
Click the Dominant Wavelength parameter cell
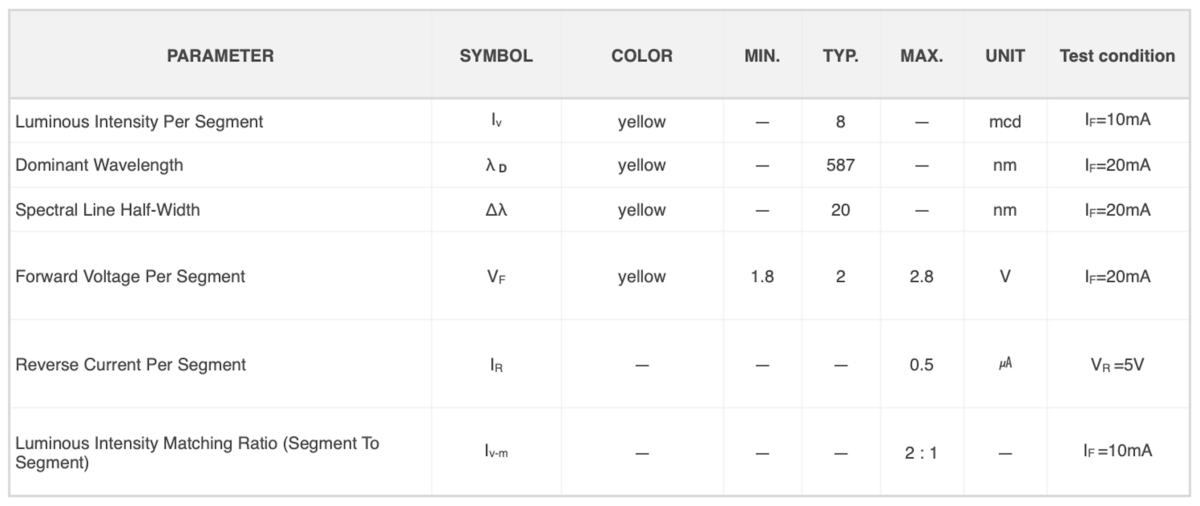[x=99, y=165]
